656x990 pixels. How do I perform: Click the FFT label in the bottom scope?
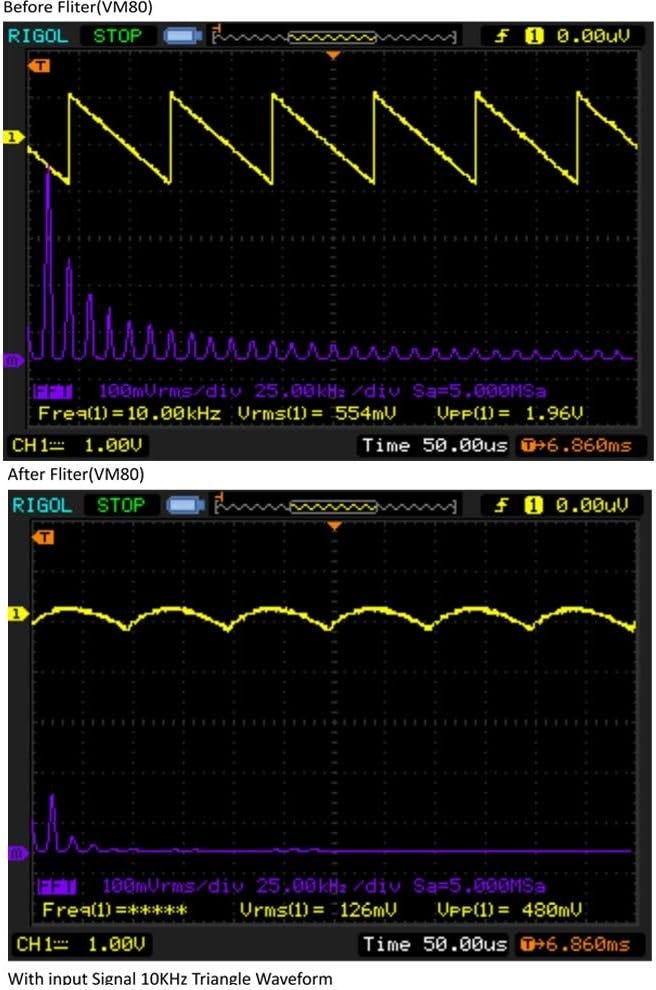coord(56,886)
